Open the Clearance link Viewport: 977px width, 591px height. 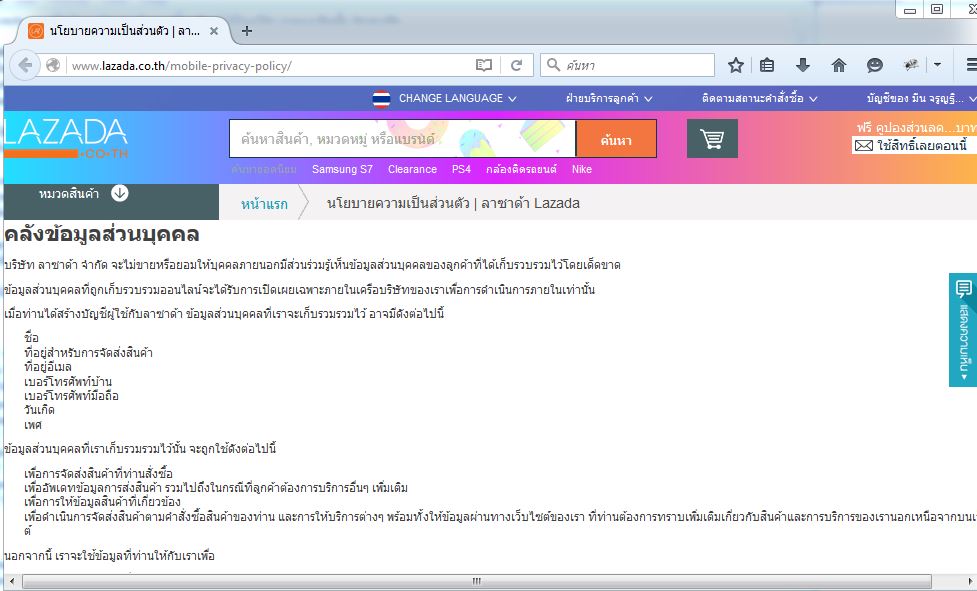point(412,169)
